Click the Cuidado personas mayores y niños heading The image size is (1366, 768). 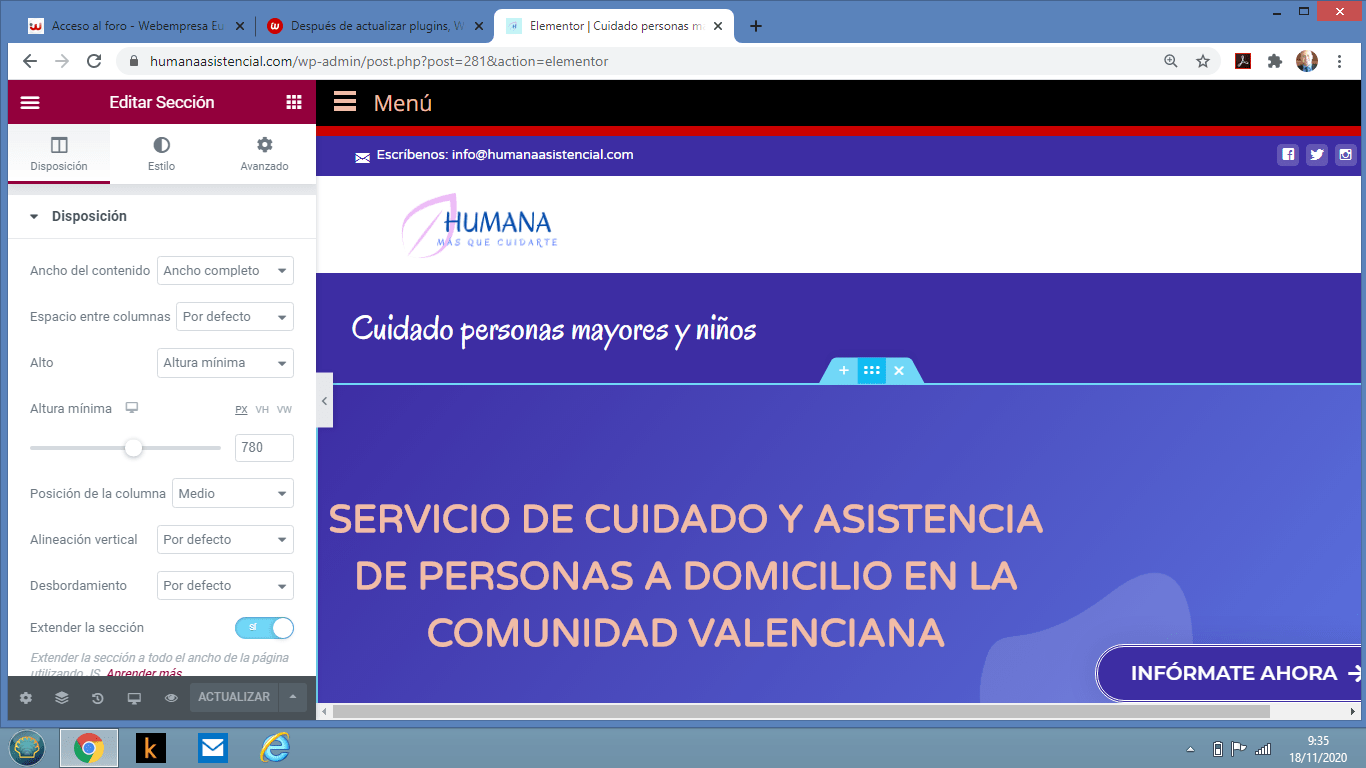click(554, 329)
